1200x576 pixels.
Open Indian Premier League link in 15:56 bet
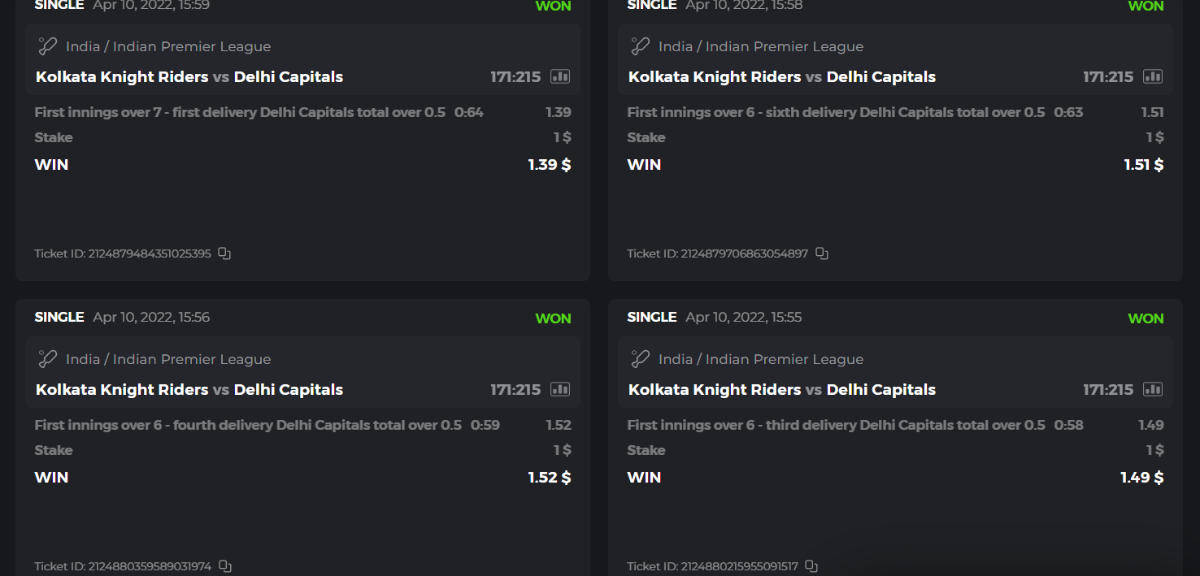[x=192, y=360]
